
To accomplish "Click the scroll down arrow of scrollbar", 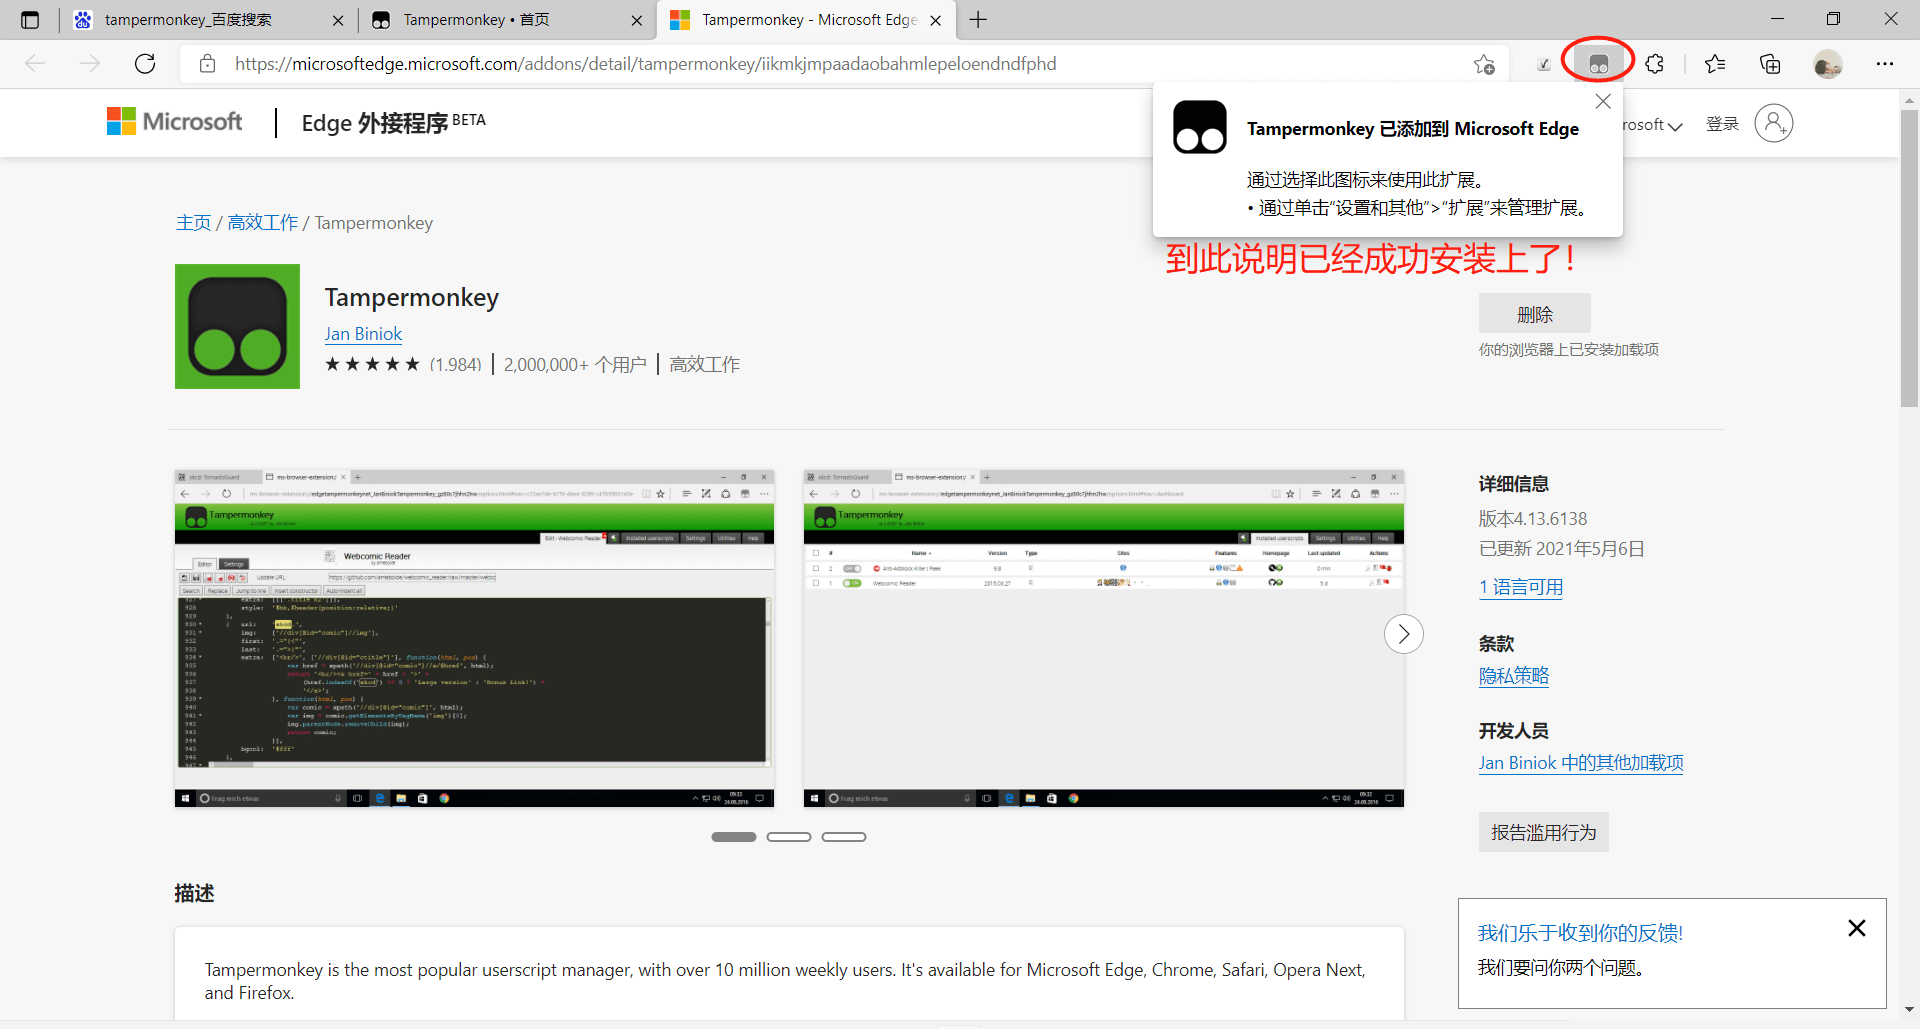I will [x=1909, y=1010].
